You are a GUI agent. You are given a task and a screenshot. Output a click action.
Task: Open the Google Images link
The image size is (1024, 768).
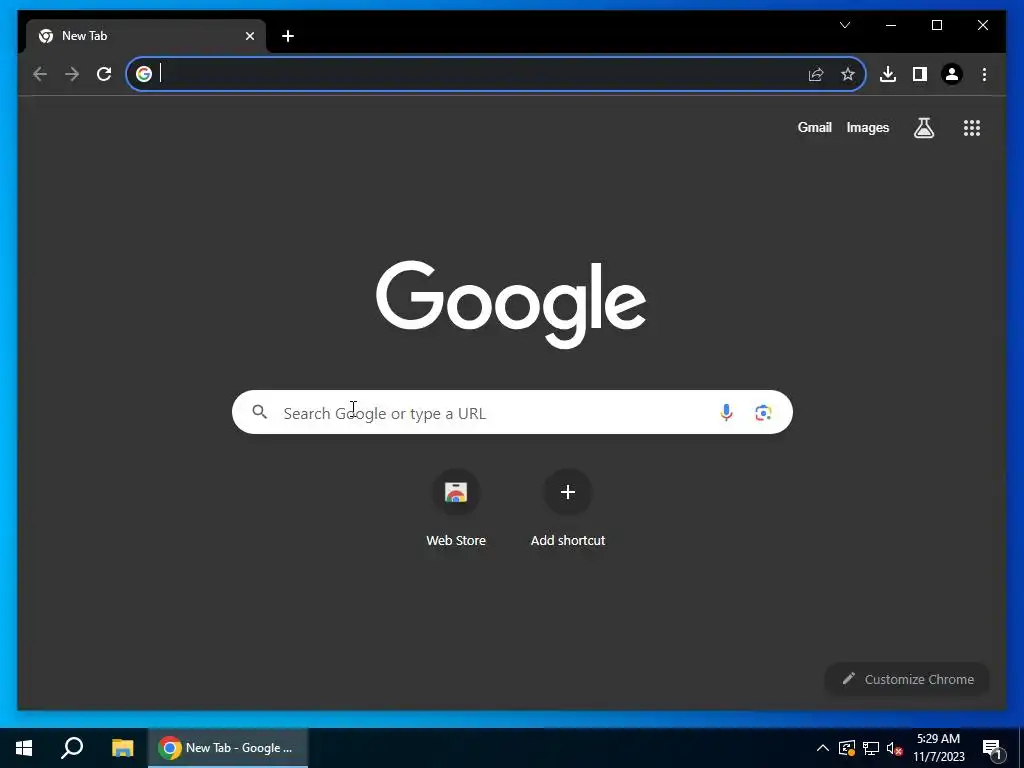(x=867, y=127)
